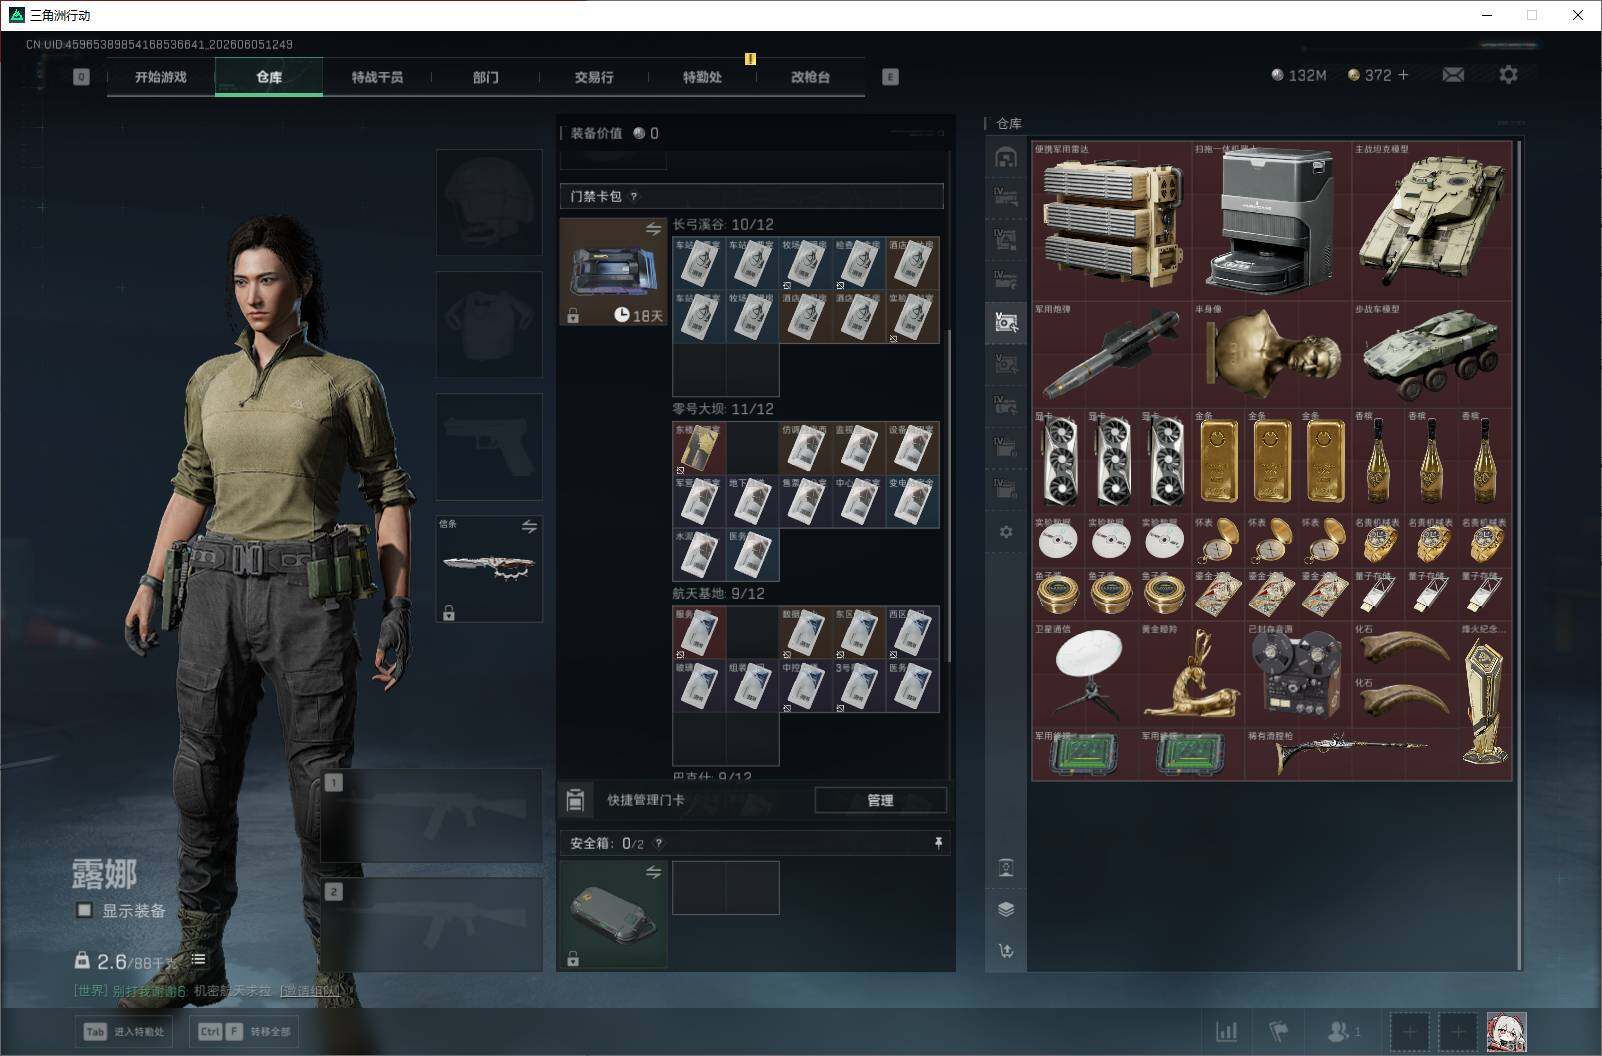Screen dimensions: 1602x1056
Task: Click the portrait frame icon in warehouse sidebar
Action: click(1006, 868)
